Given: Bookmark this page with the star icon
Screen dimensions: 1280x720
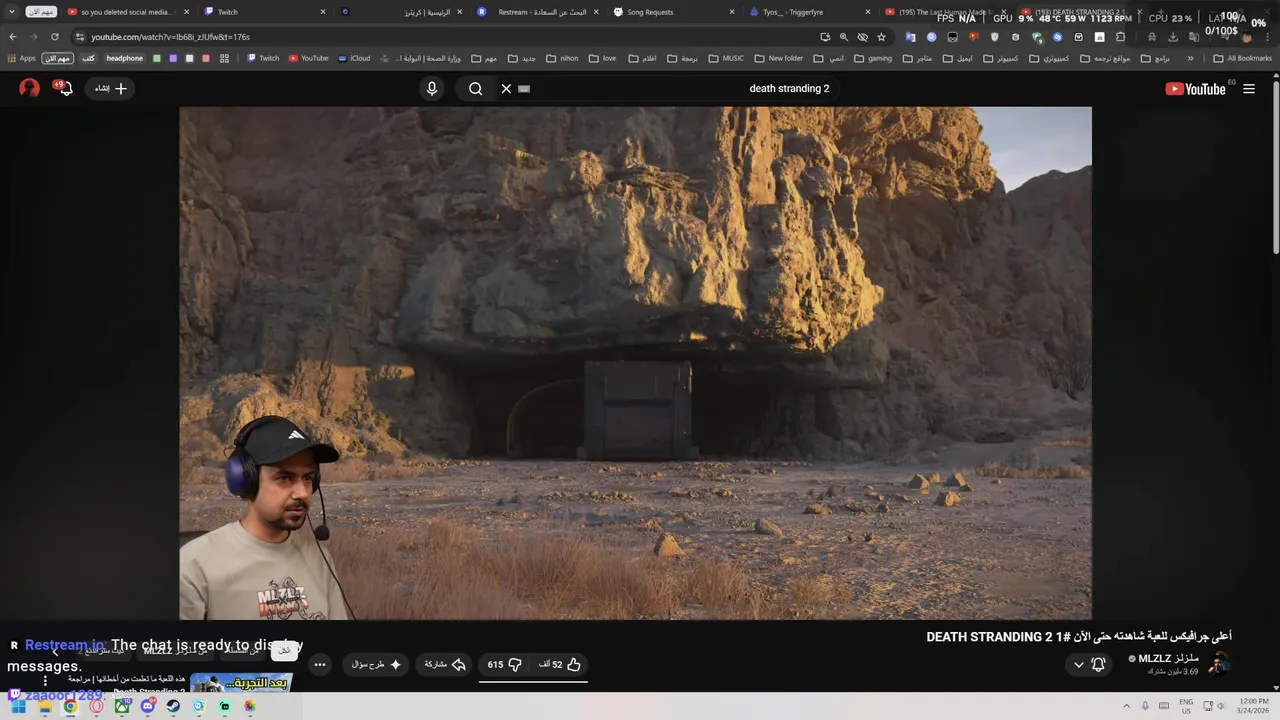Looking at the screenshot, I should click(881, 37).
